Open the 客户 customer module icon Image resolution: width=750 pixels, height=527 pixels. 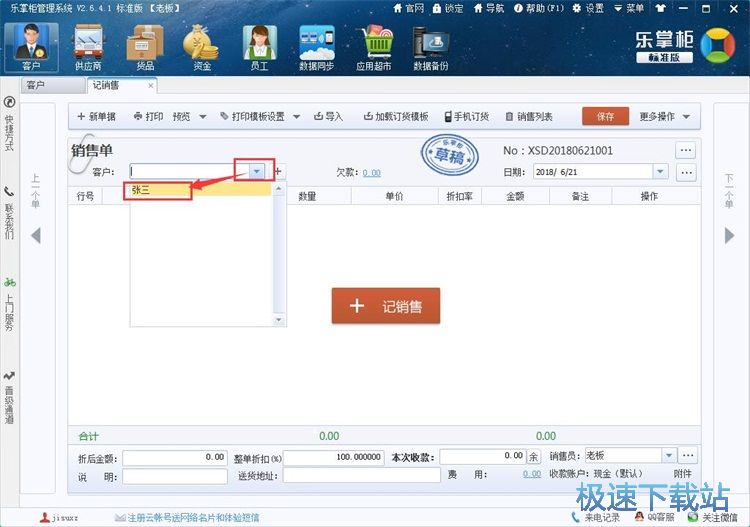(x=32, y=47)
